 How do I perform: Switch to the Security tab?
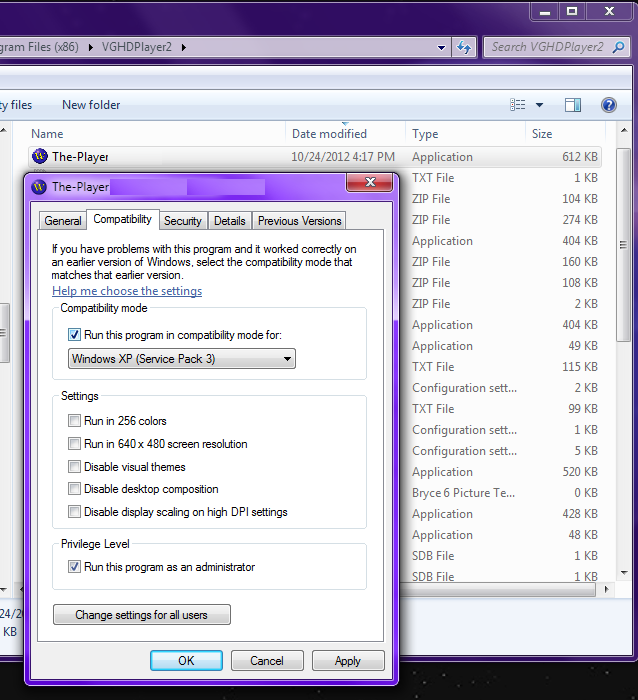click(x=183, y=221)
